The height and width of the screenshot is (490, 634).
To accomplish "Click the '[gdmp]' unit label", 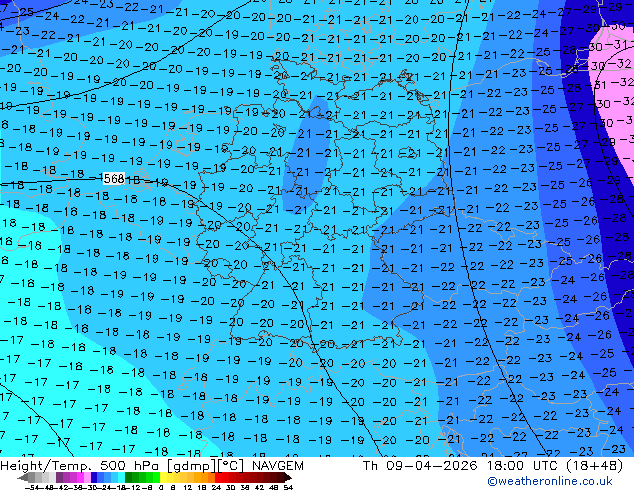I will click(x=191, y=466).
